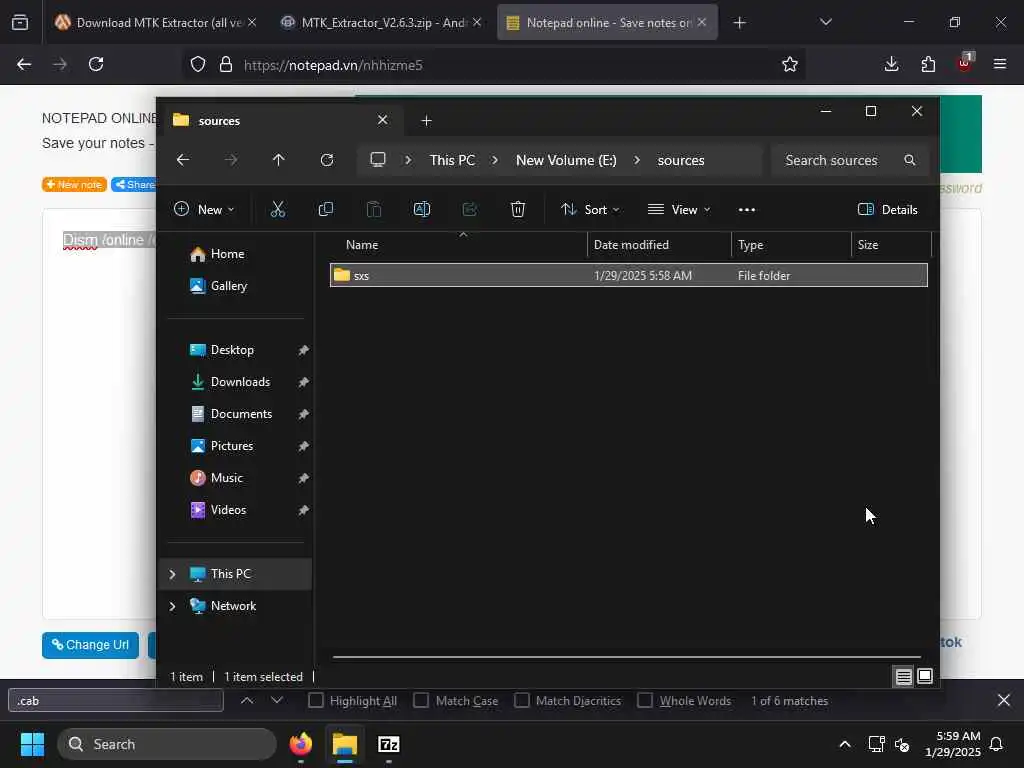Enable Match Case checkbox
Screen dimensions: 1024x768
tap(421, 701)
